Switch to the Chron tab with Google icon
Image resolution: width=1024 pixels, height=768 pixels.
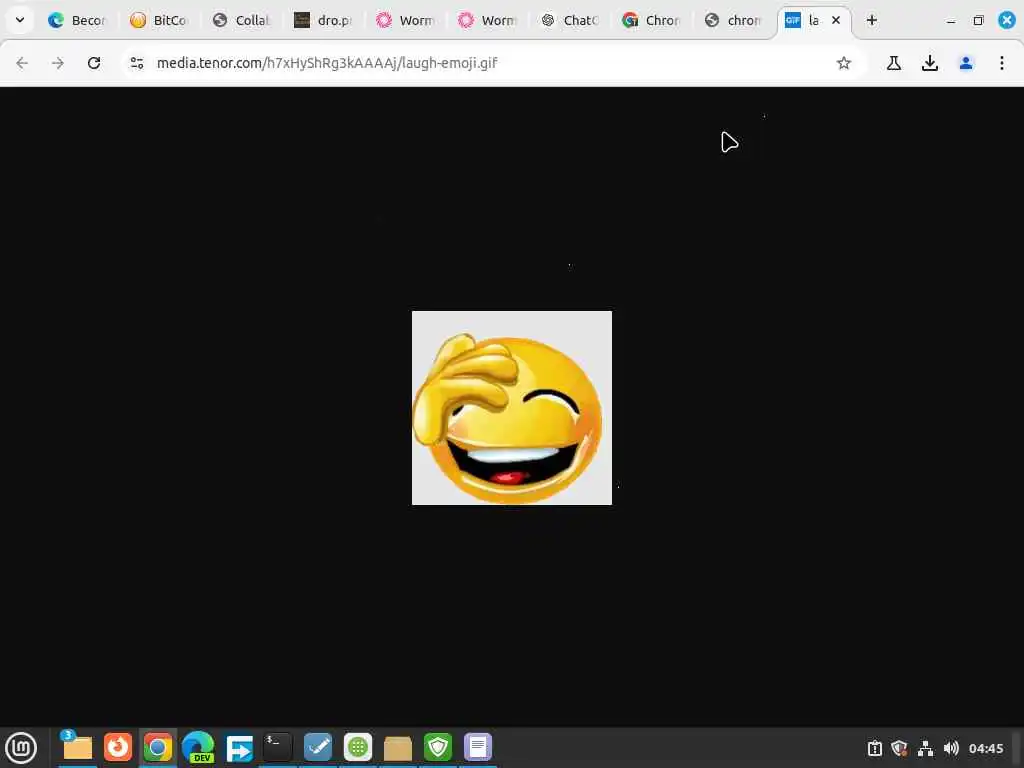pyautogui.click(x=651, y=20)
